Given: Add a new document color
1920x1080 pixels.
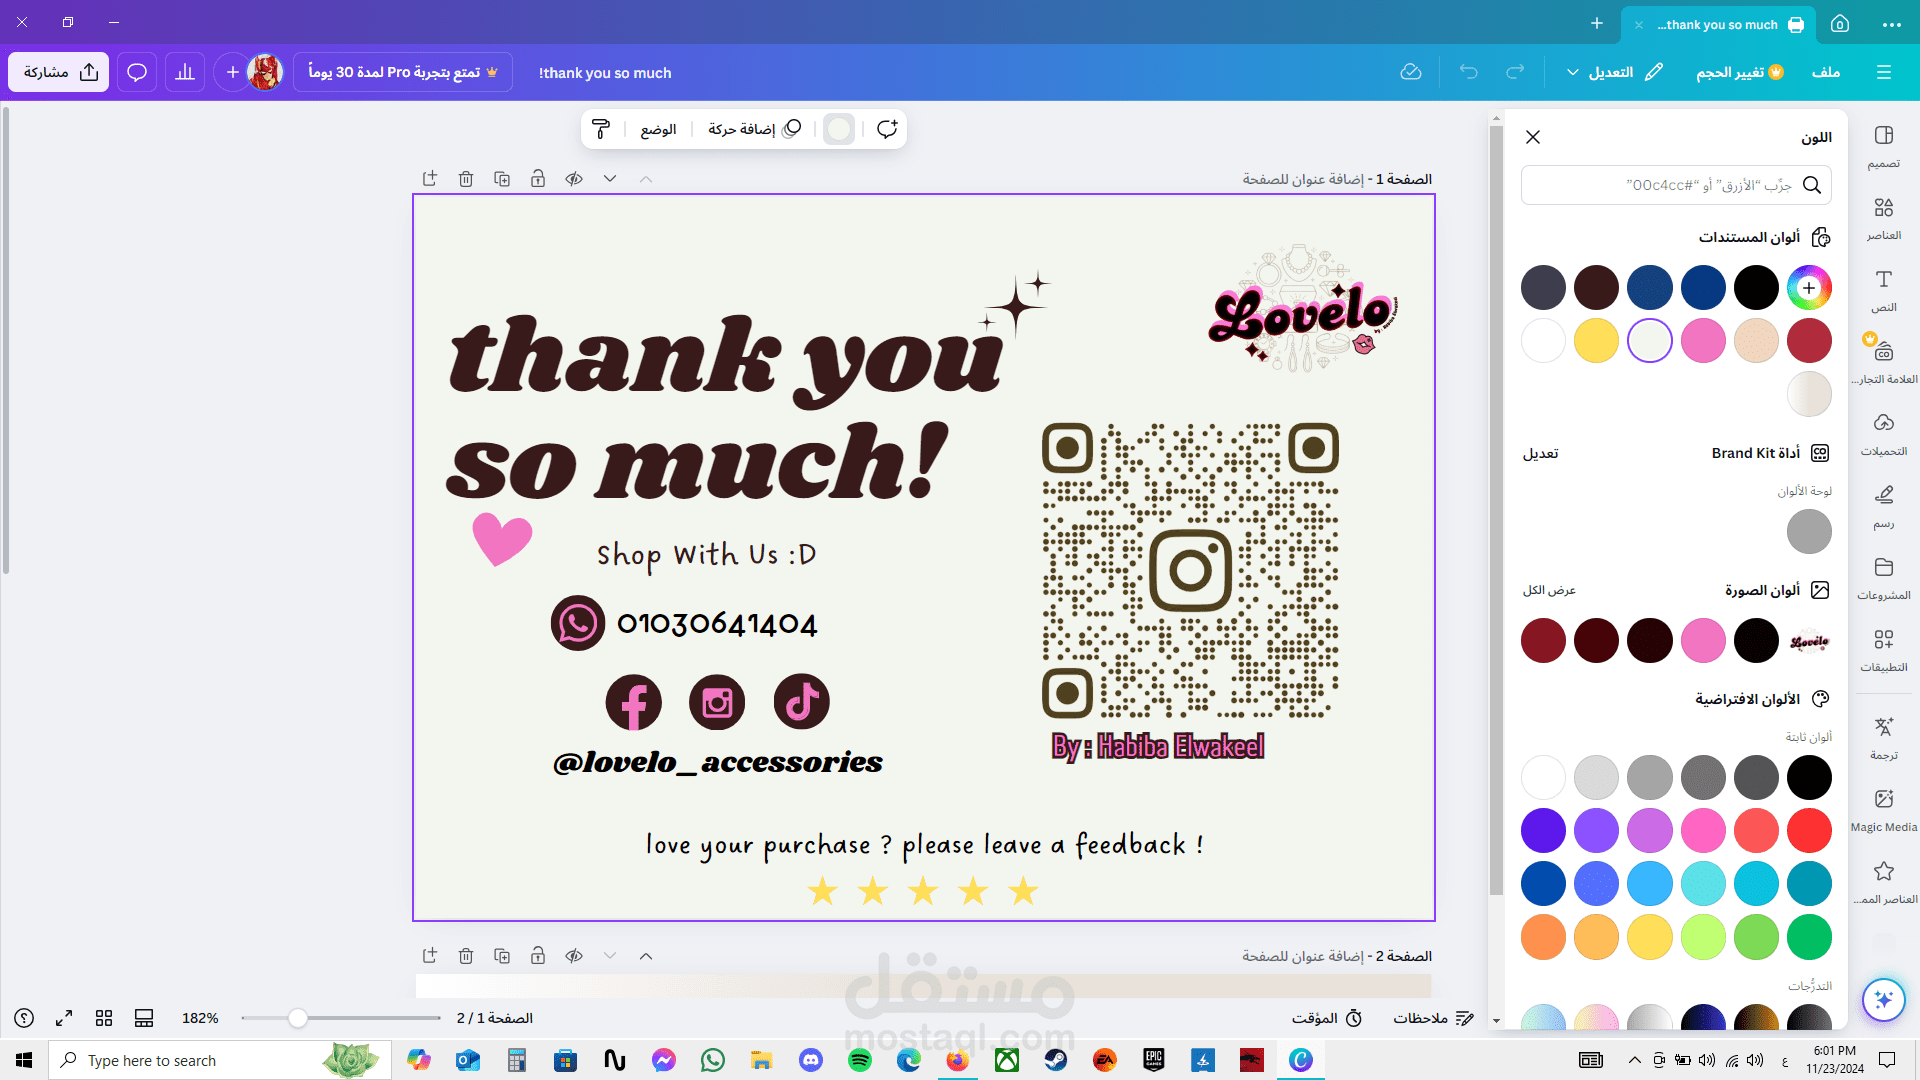Looking at the screenshot, I should (x=1809, y=288).
